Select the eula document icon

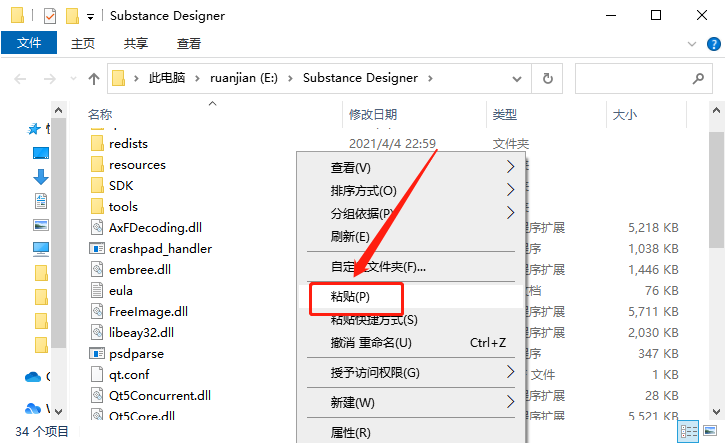97,290
